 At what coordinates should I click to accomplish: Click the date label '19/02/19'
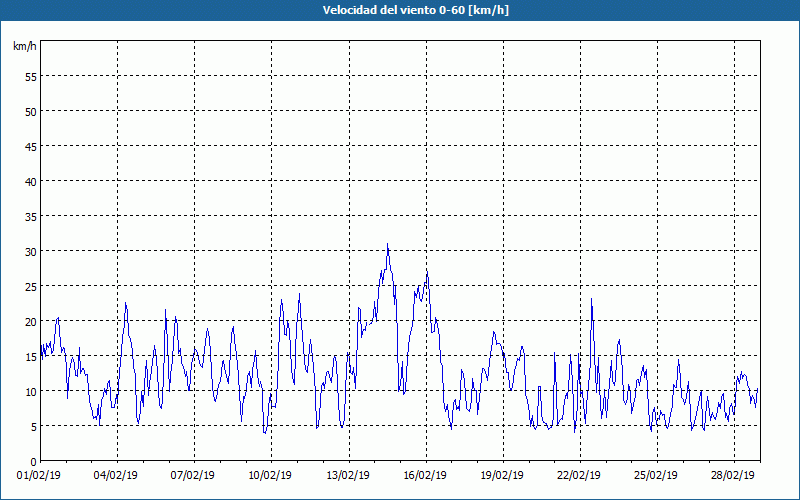click(502, 475)
